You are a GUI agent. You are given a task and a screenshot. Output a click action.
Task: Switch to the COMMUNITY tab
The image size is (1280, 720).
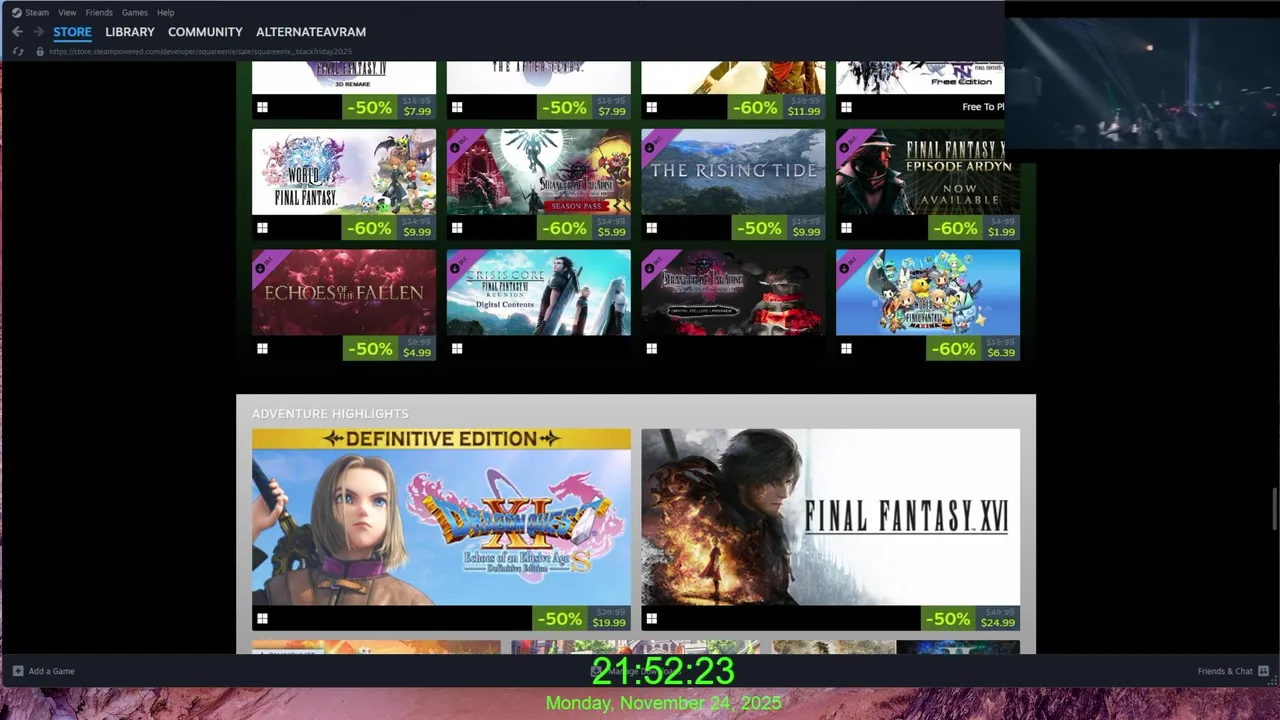coord(205,32)
